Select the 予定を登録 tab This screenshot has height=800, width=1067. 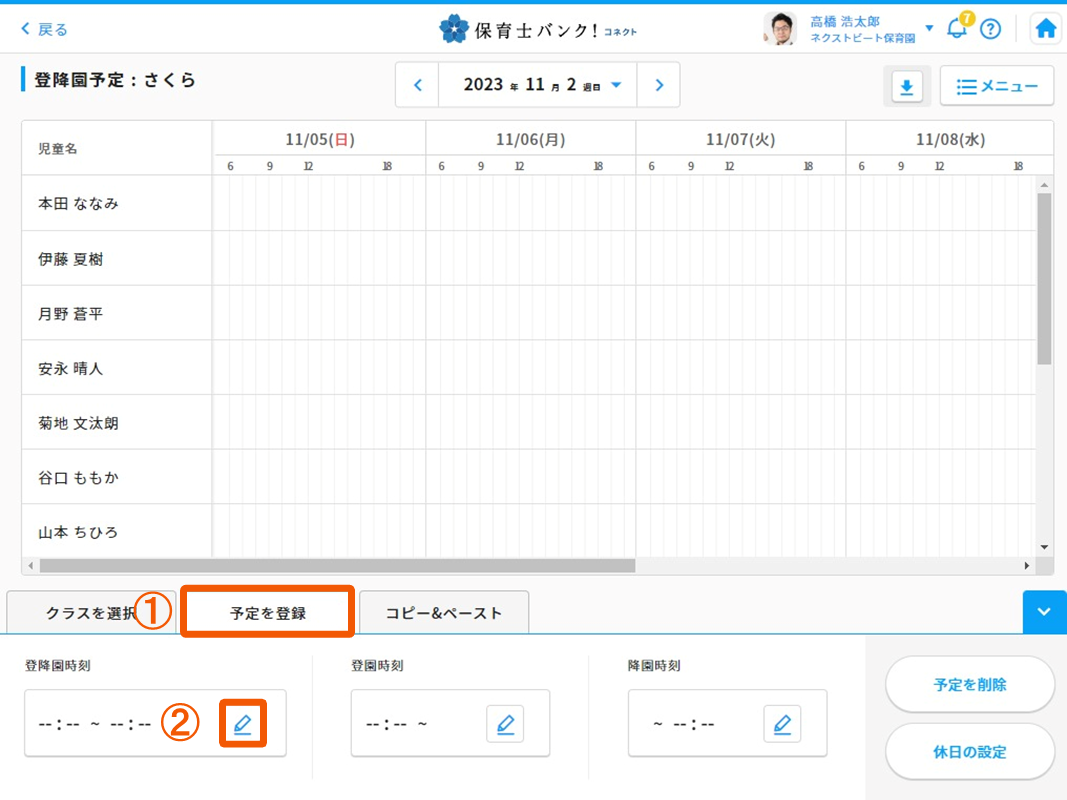[267, 613]
